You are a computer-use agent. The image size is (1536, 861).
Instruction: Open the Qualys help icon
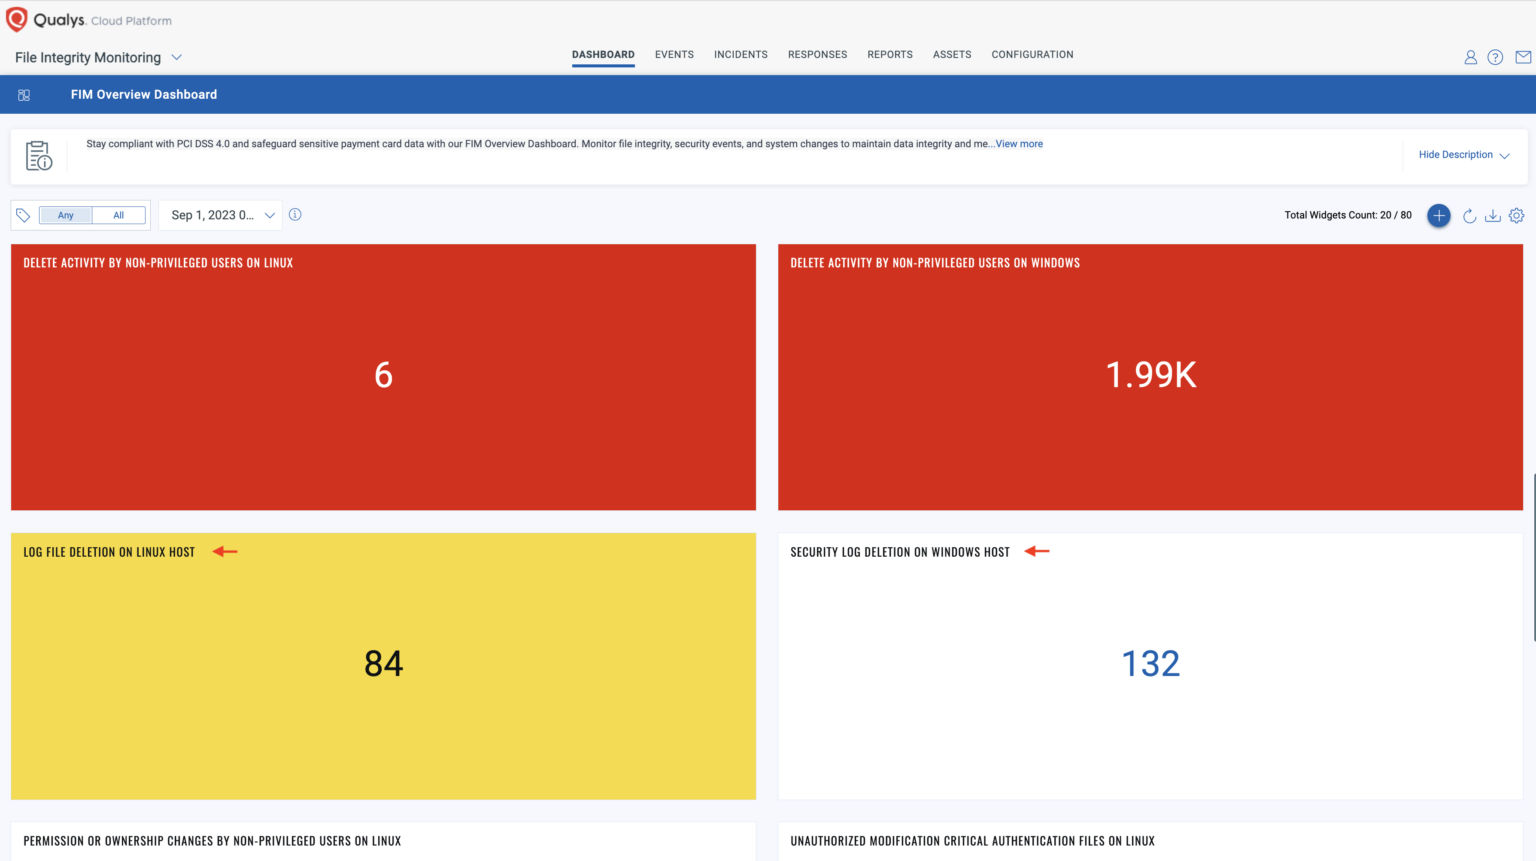pos(1495,57)
